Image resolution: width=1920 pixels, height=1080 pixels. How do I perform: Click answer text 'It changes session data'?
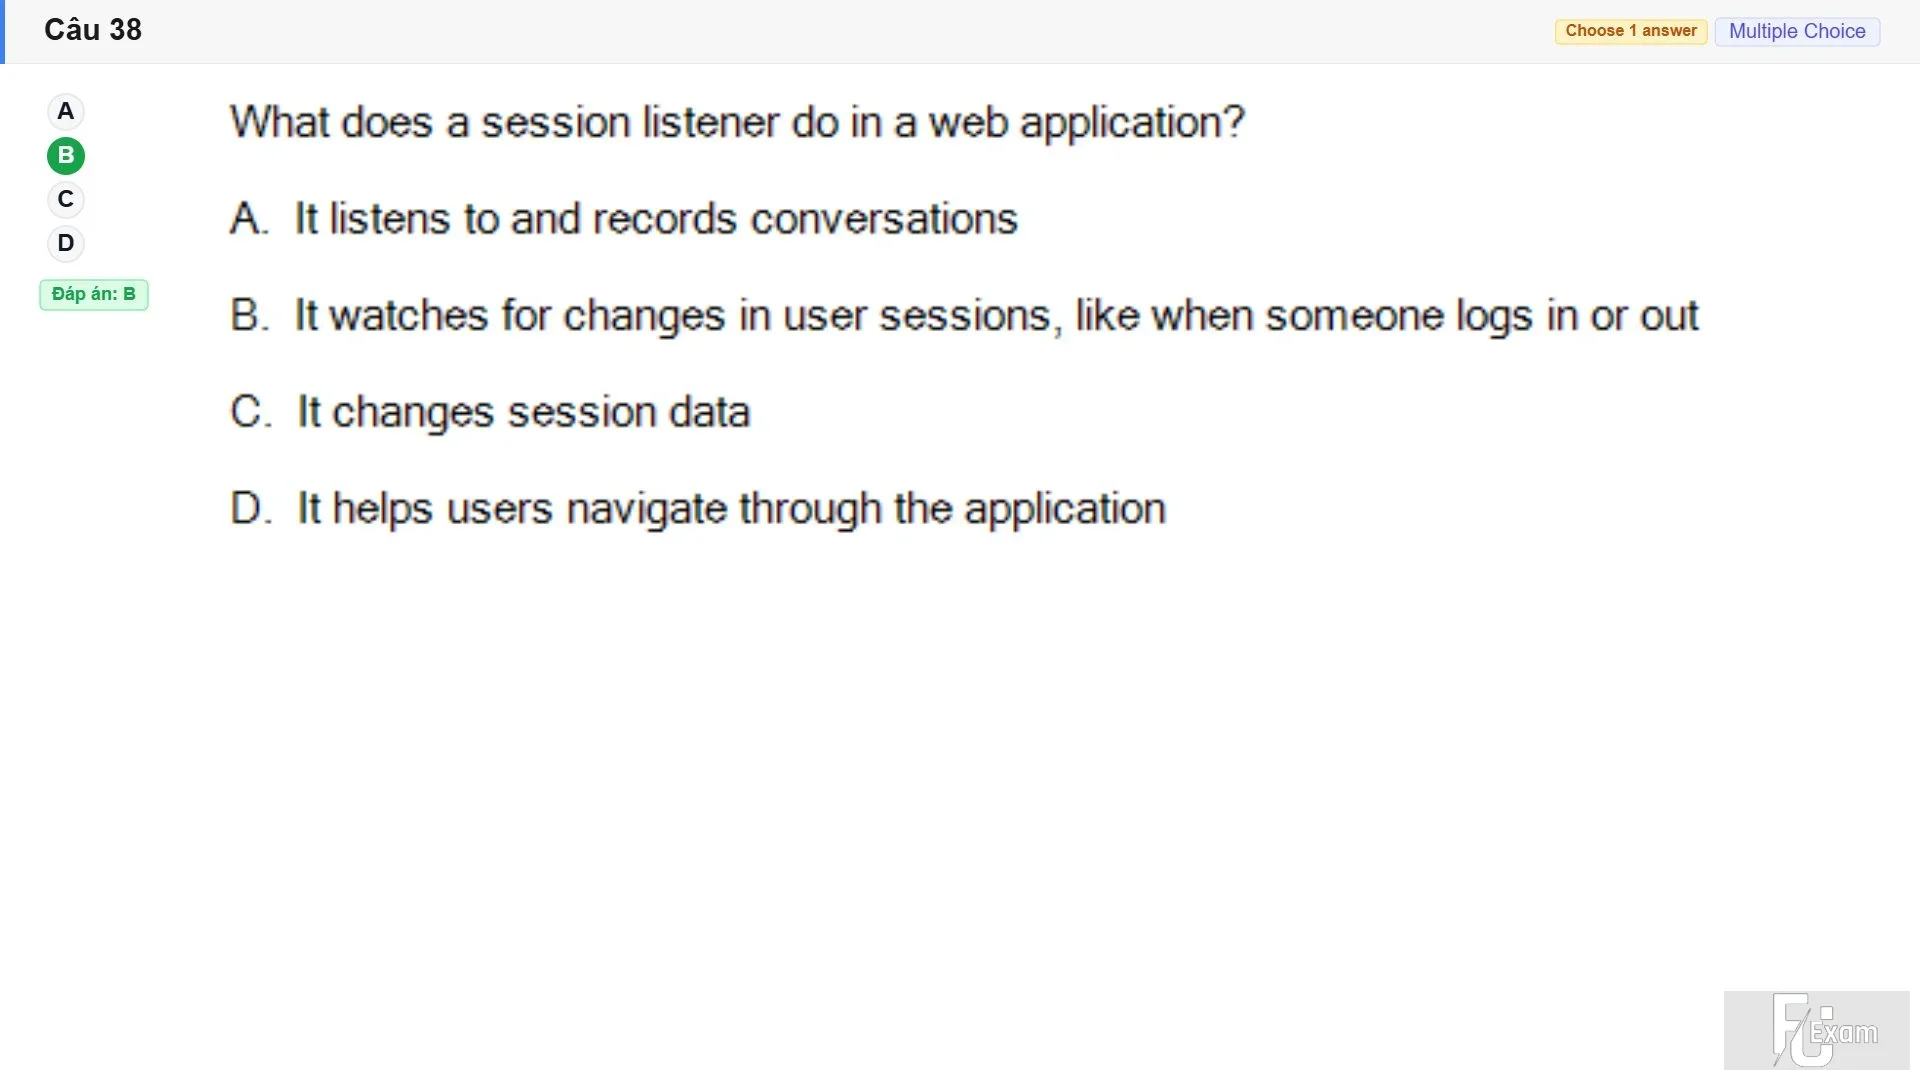click(523, 412)
